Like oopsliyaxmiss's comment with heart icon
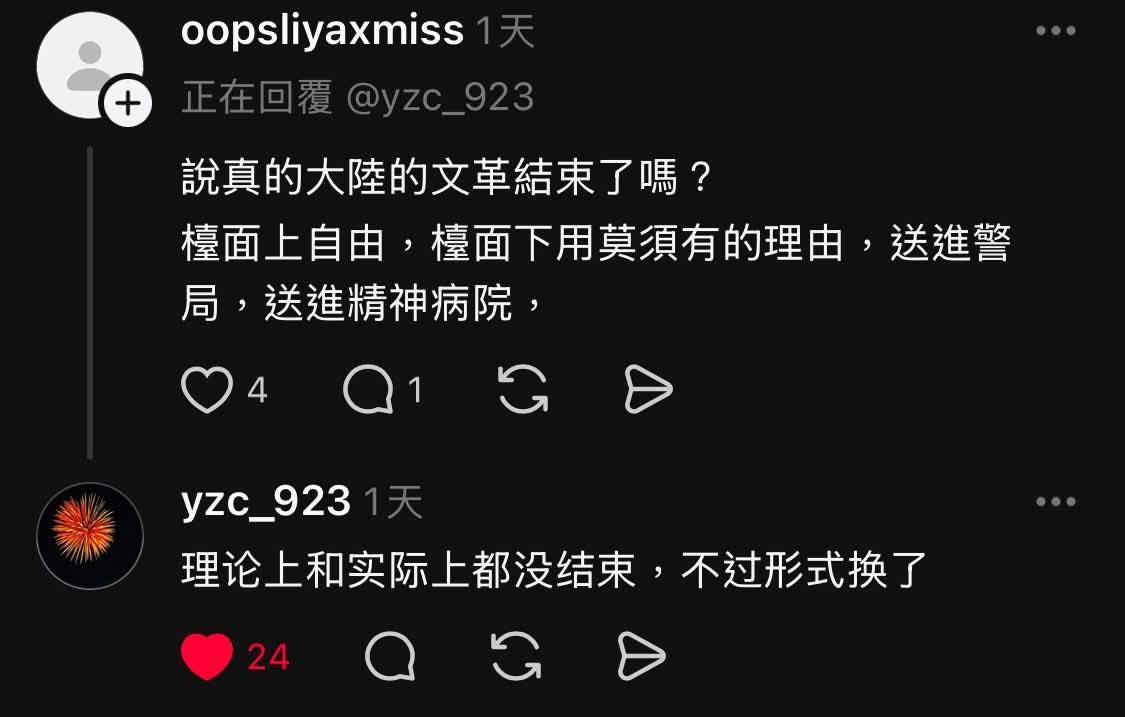 [207, 390]
